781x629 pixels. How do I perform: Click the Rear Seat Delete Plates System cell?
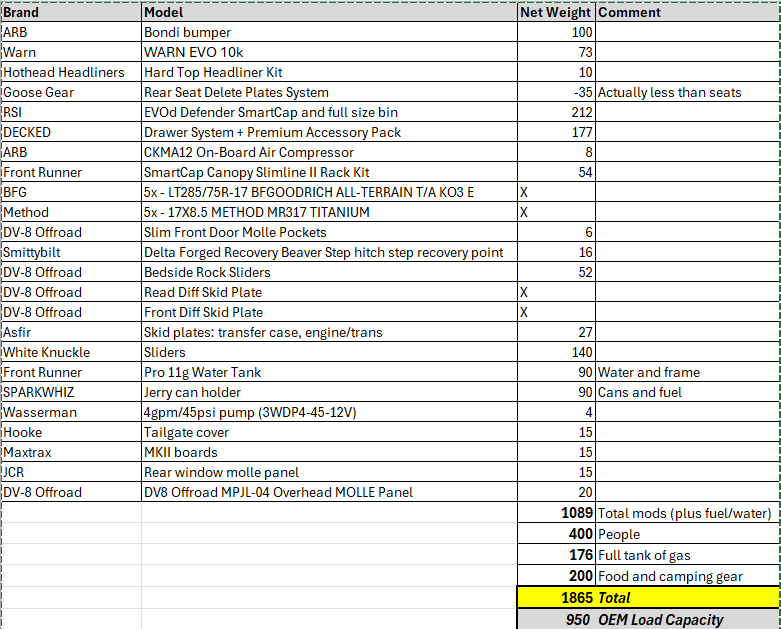[329, 92]
